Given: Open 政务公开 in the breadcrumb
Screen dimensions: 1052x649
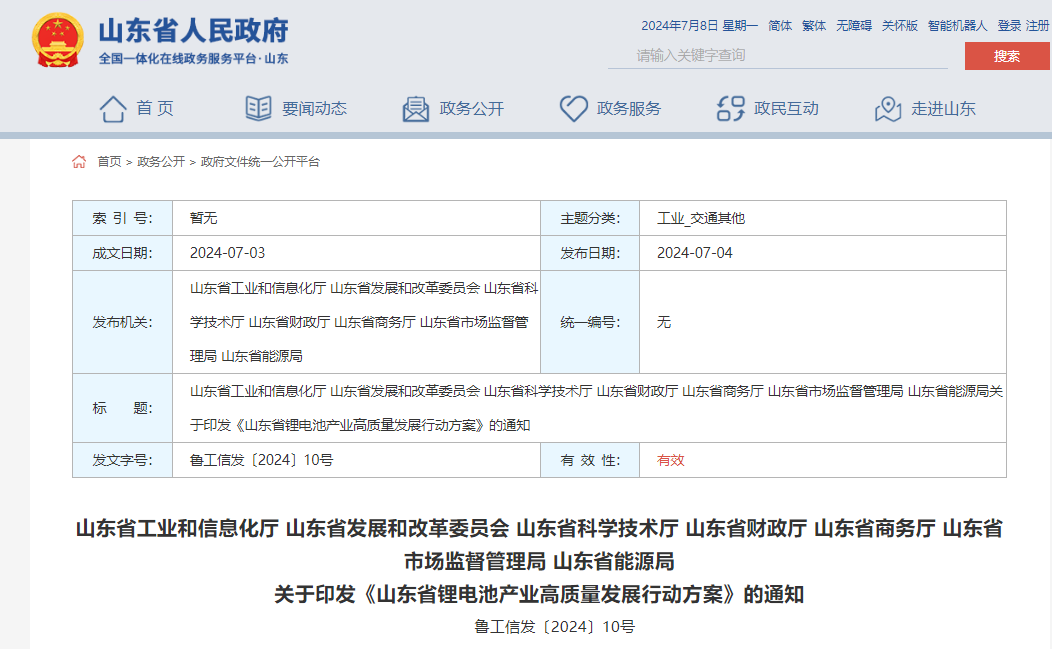Looking at the screenshot, I should pyautogui.click(x=161, y=162).
